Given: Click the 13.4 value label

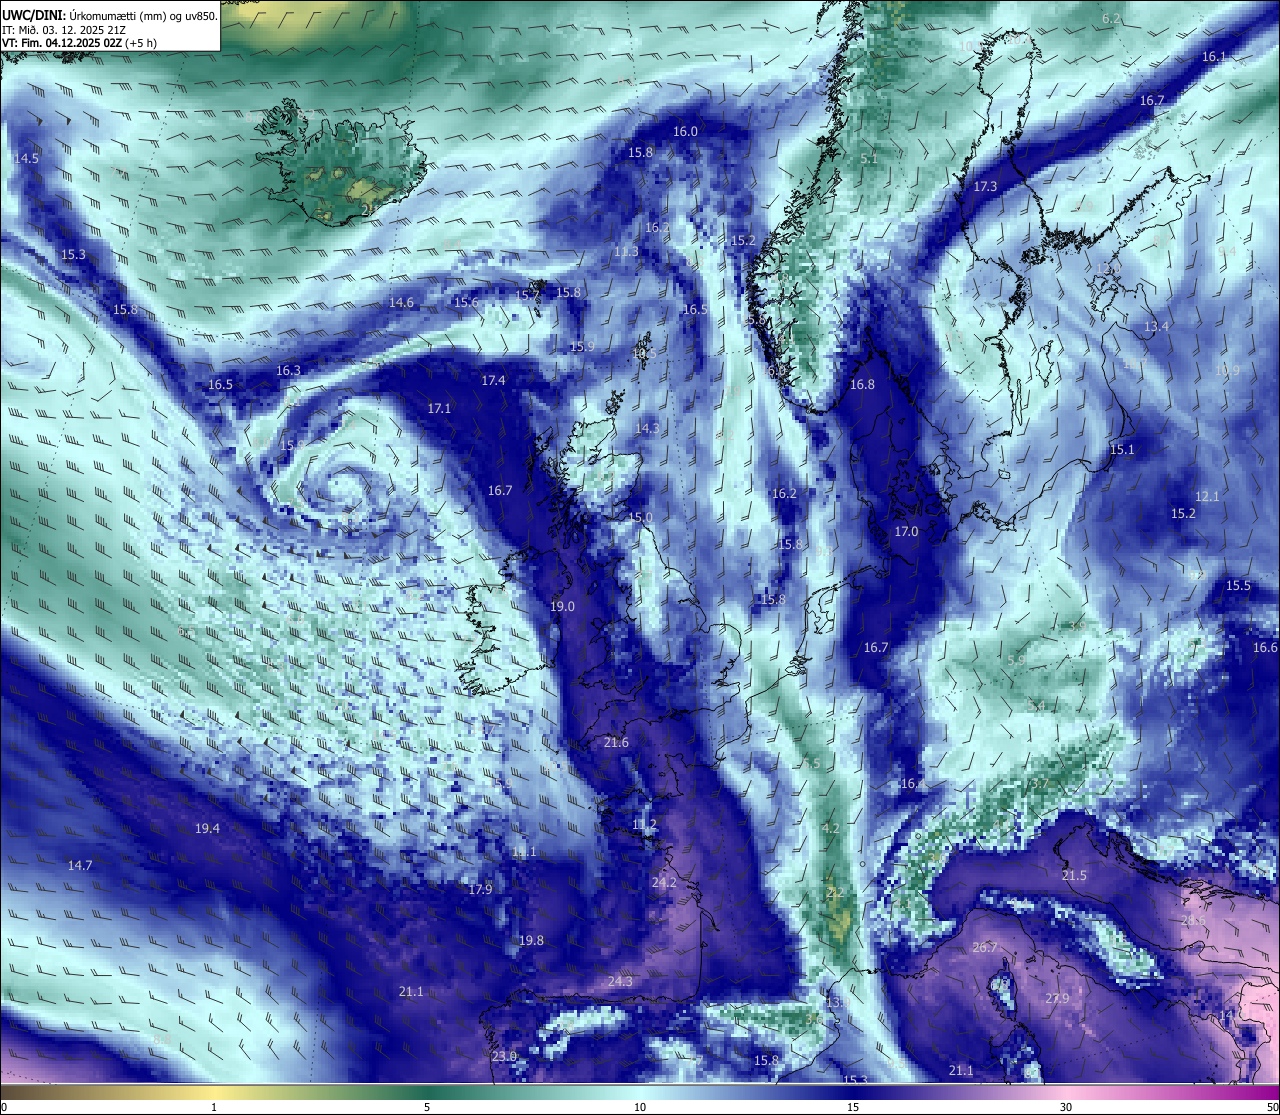Looking at the screenshot, I should coord(1156,326).
